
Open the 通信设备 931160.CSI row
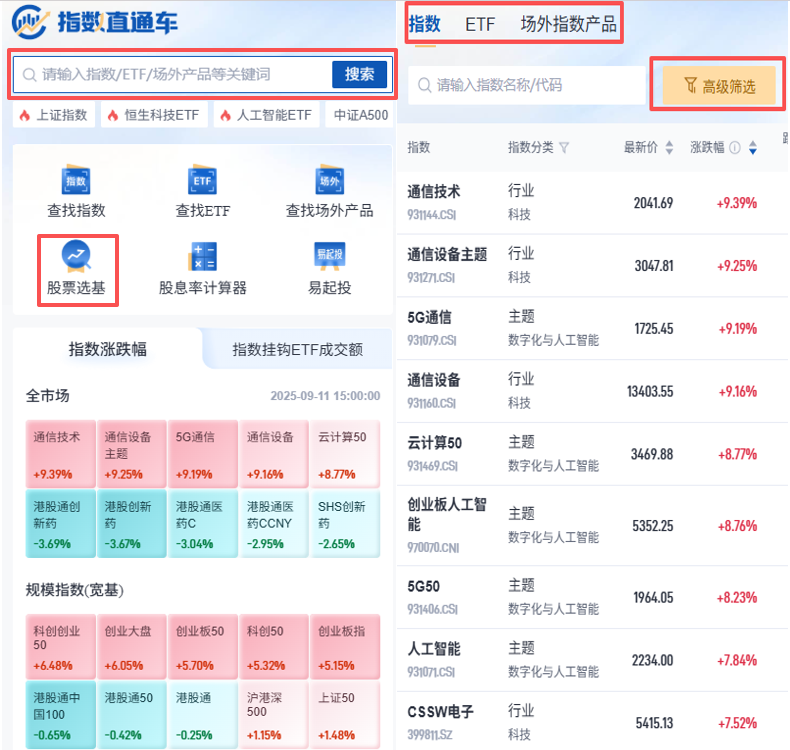(x=592, y=391)
